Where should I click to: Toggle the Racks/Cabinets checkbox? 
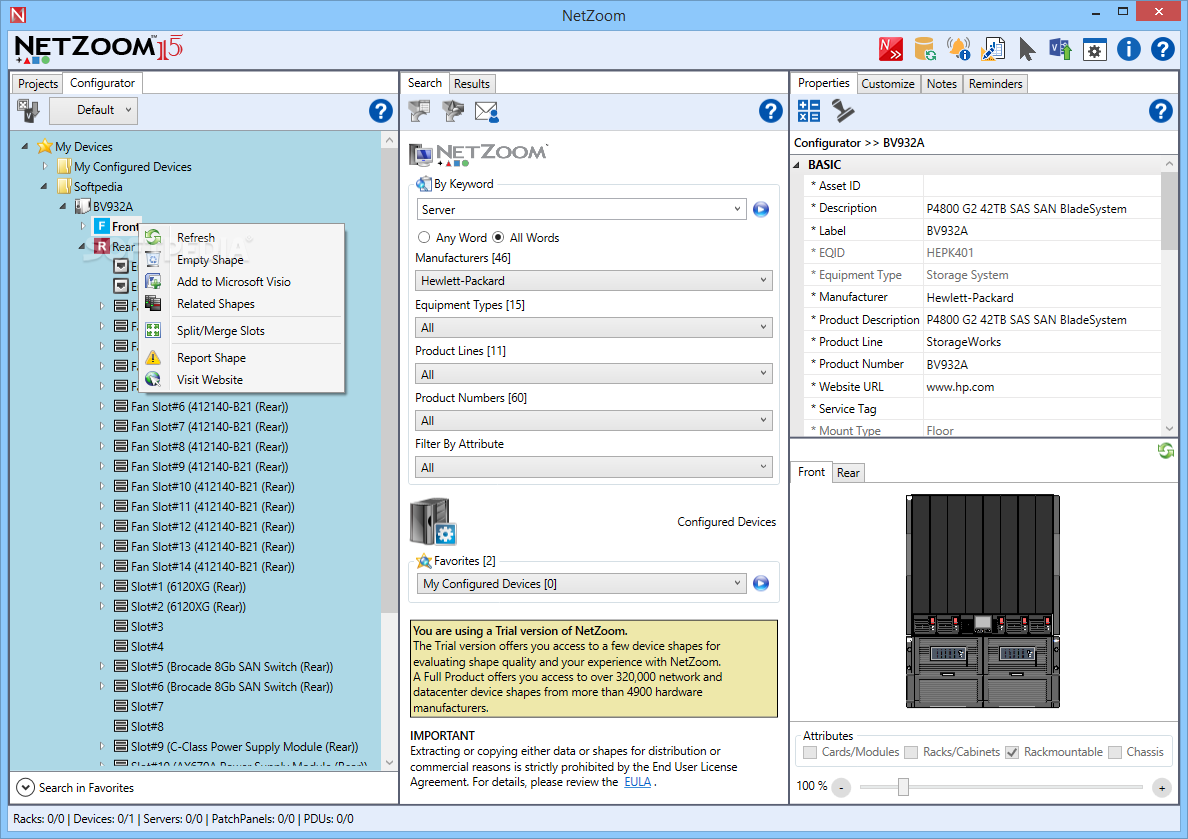click(911, 752)
